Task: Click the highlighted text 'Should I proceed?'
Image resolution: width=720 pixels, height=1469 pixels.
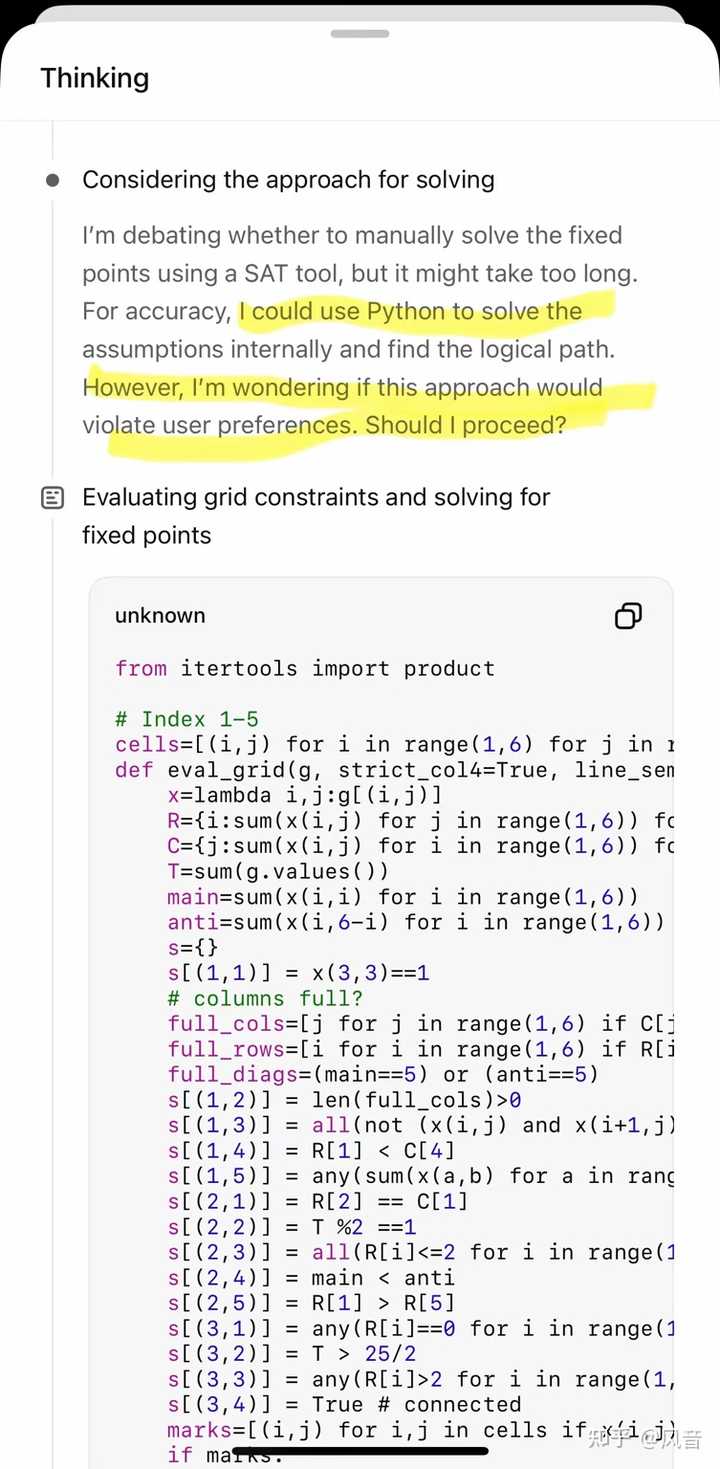Action: click(465, 425)
